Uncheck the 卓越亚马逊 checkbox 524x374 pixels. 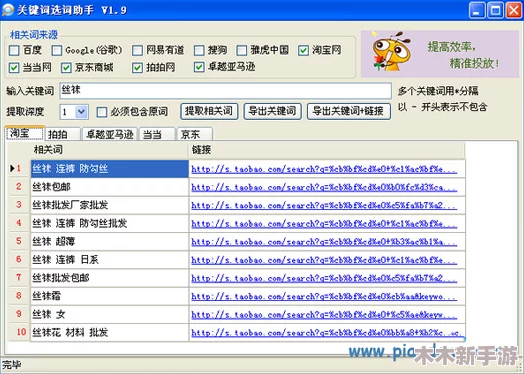[x=199, y=68]
